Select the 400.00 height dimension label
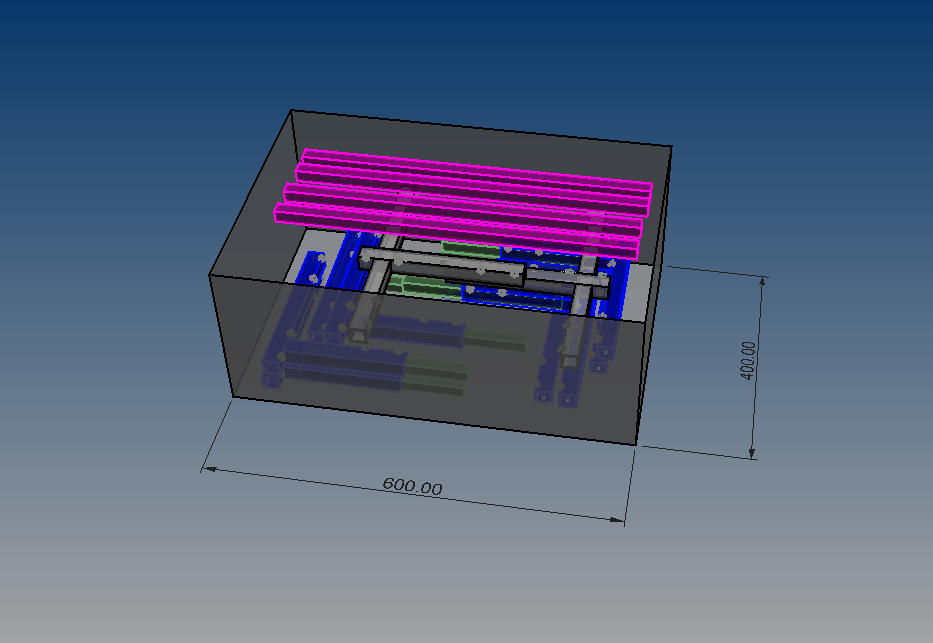 (x=747, y=360)
